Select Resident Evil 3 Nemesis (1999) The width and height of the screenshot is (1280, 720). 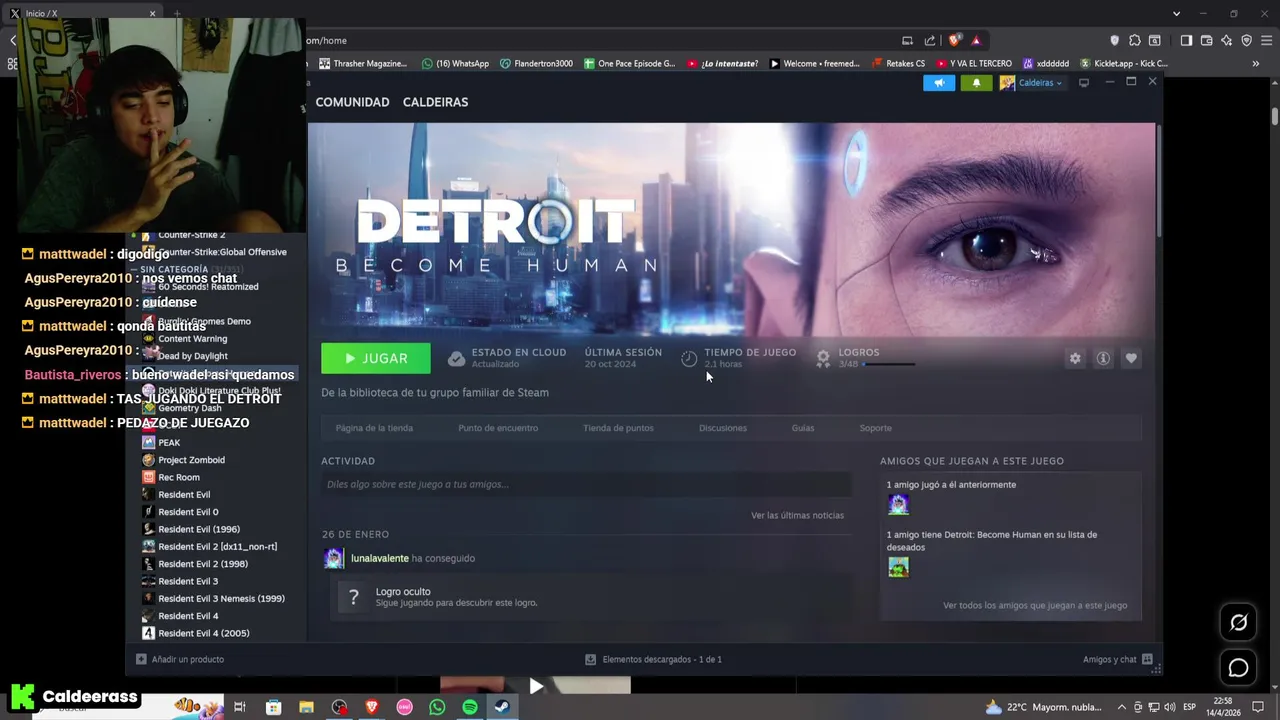pos(221,598)
